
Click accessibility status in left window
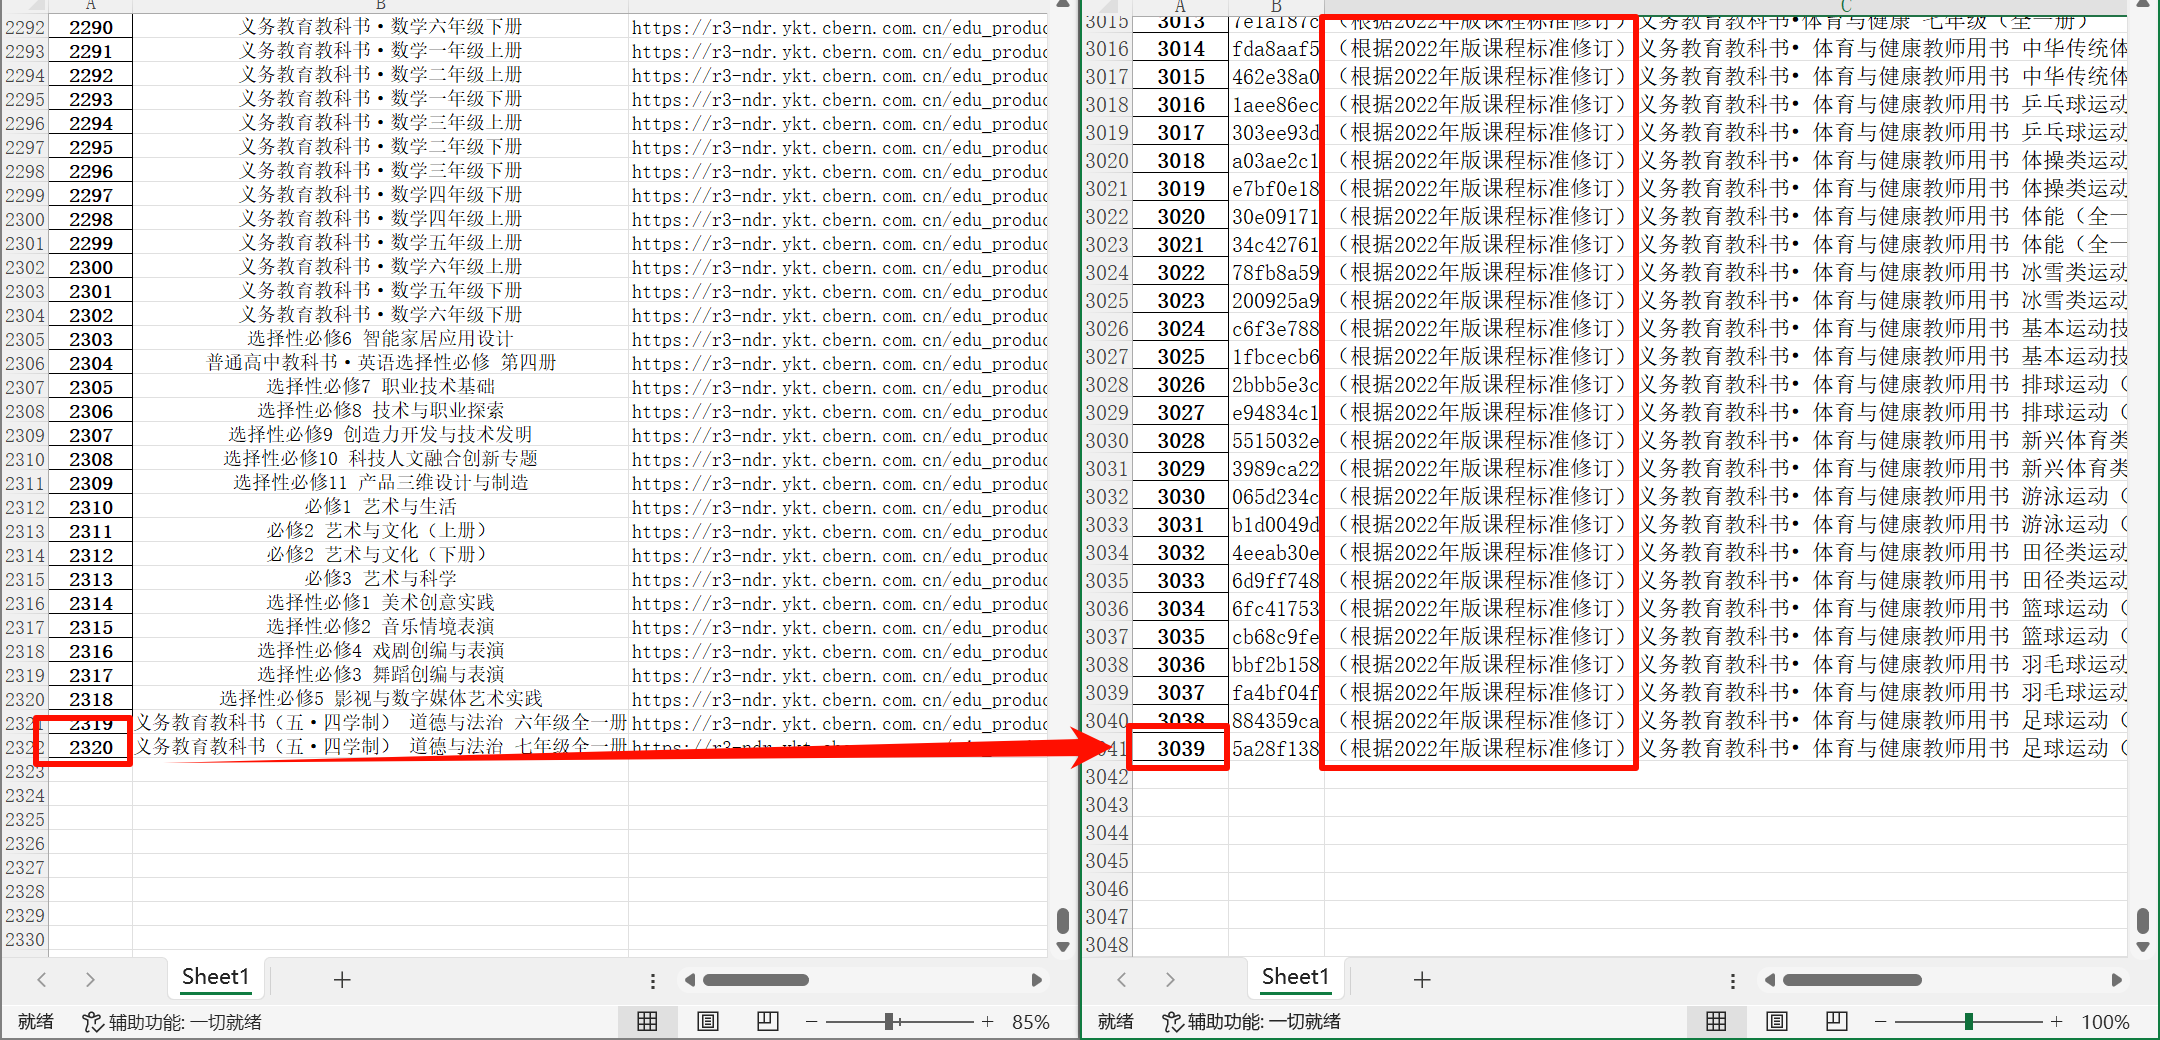tap(172, 1022)
